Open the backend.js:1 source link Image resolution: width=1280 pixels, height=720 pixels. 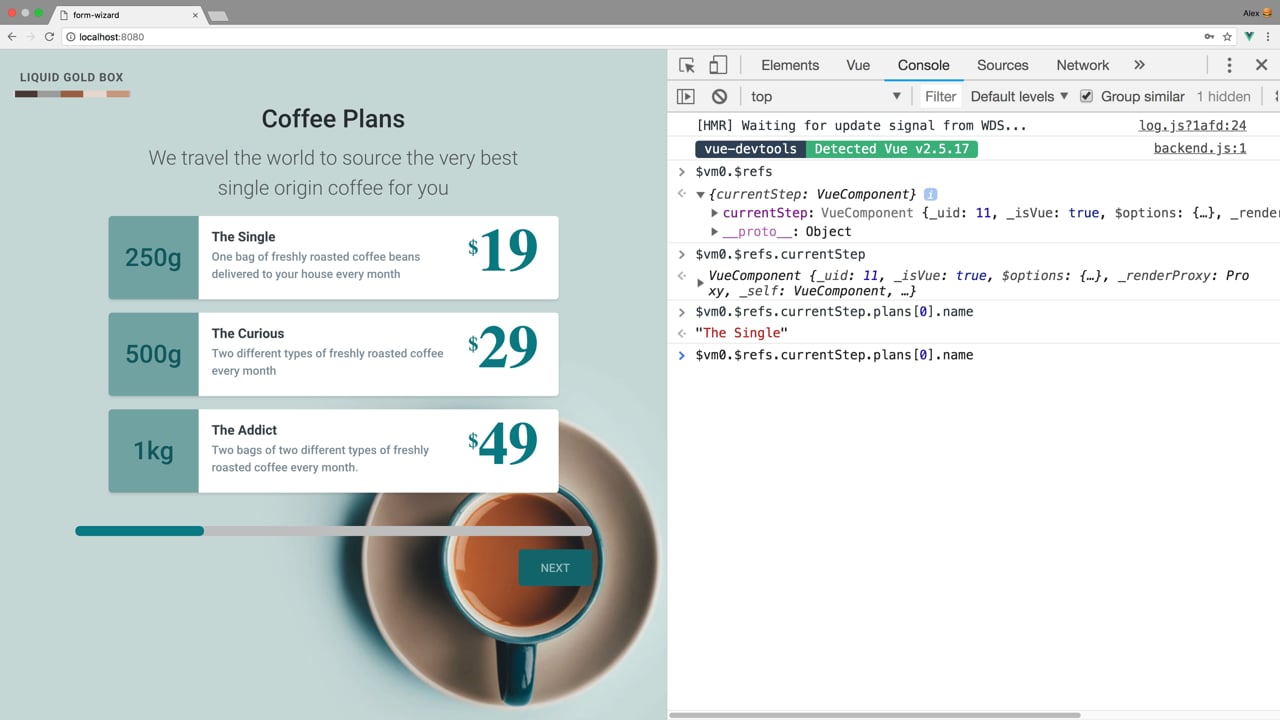pyautogui.click(x=1199, y=148)
